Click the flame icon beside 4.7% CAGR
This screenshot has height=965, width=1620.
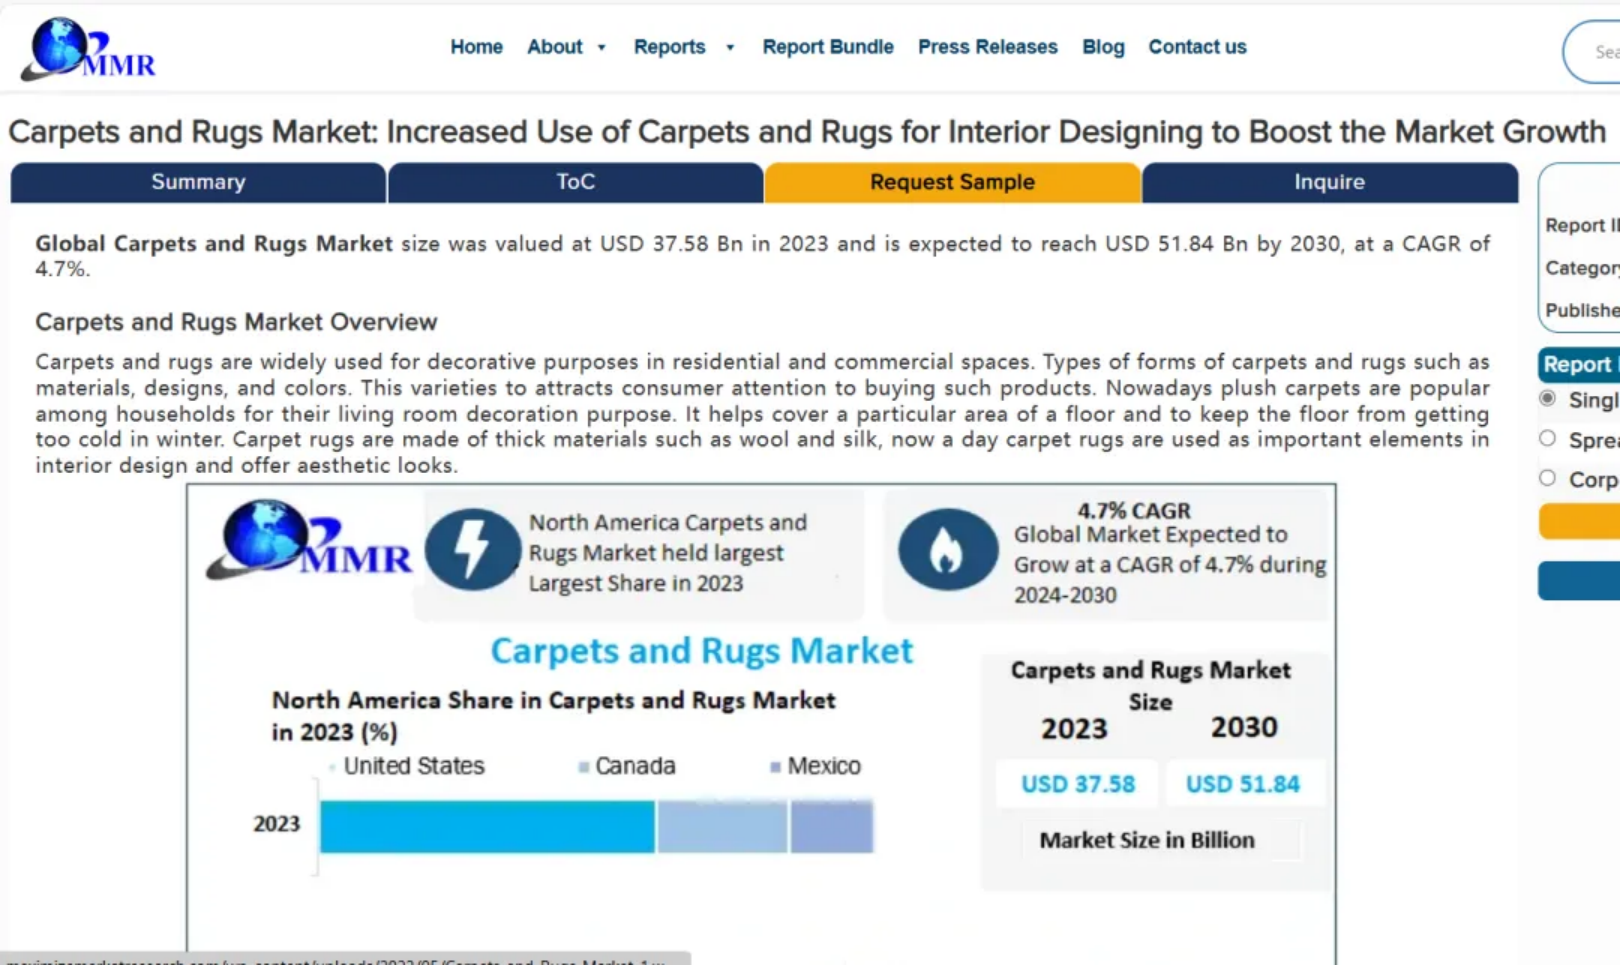coord(946,550)
